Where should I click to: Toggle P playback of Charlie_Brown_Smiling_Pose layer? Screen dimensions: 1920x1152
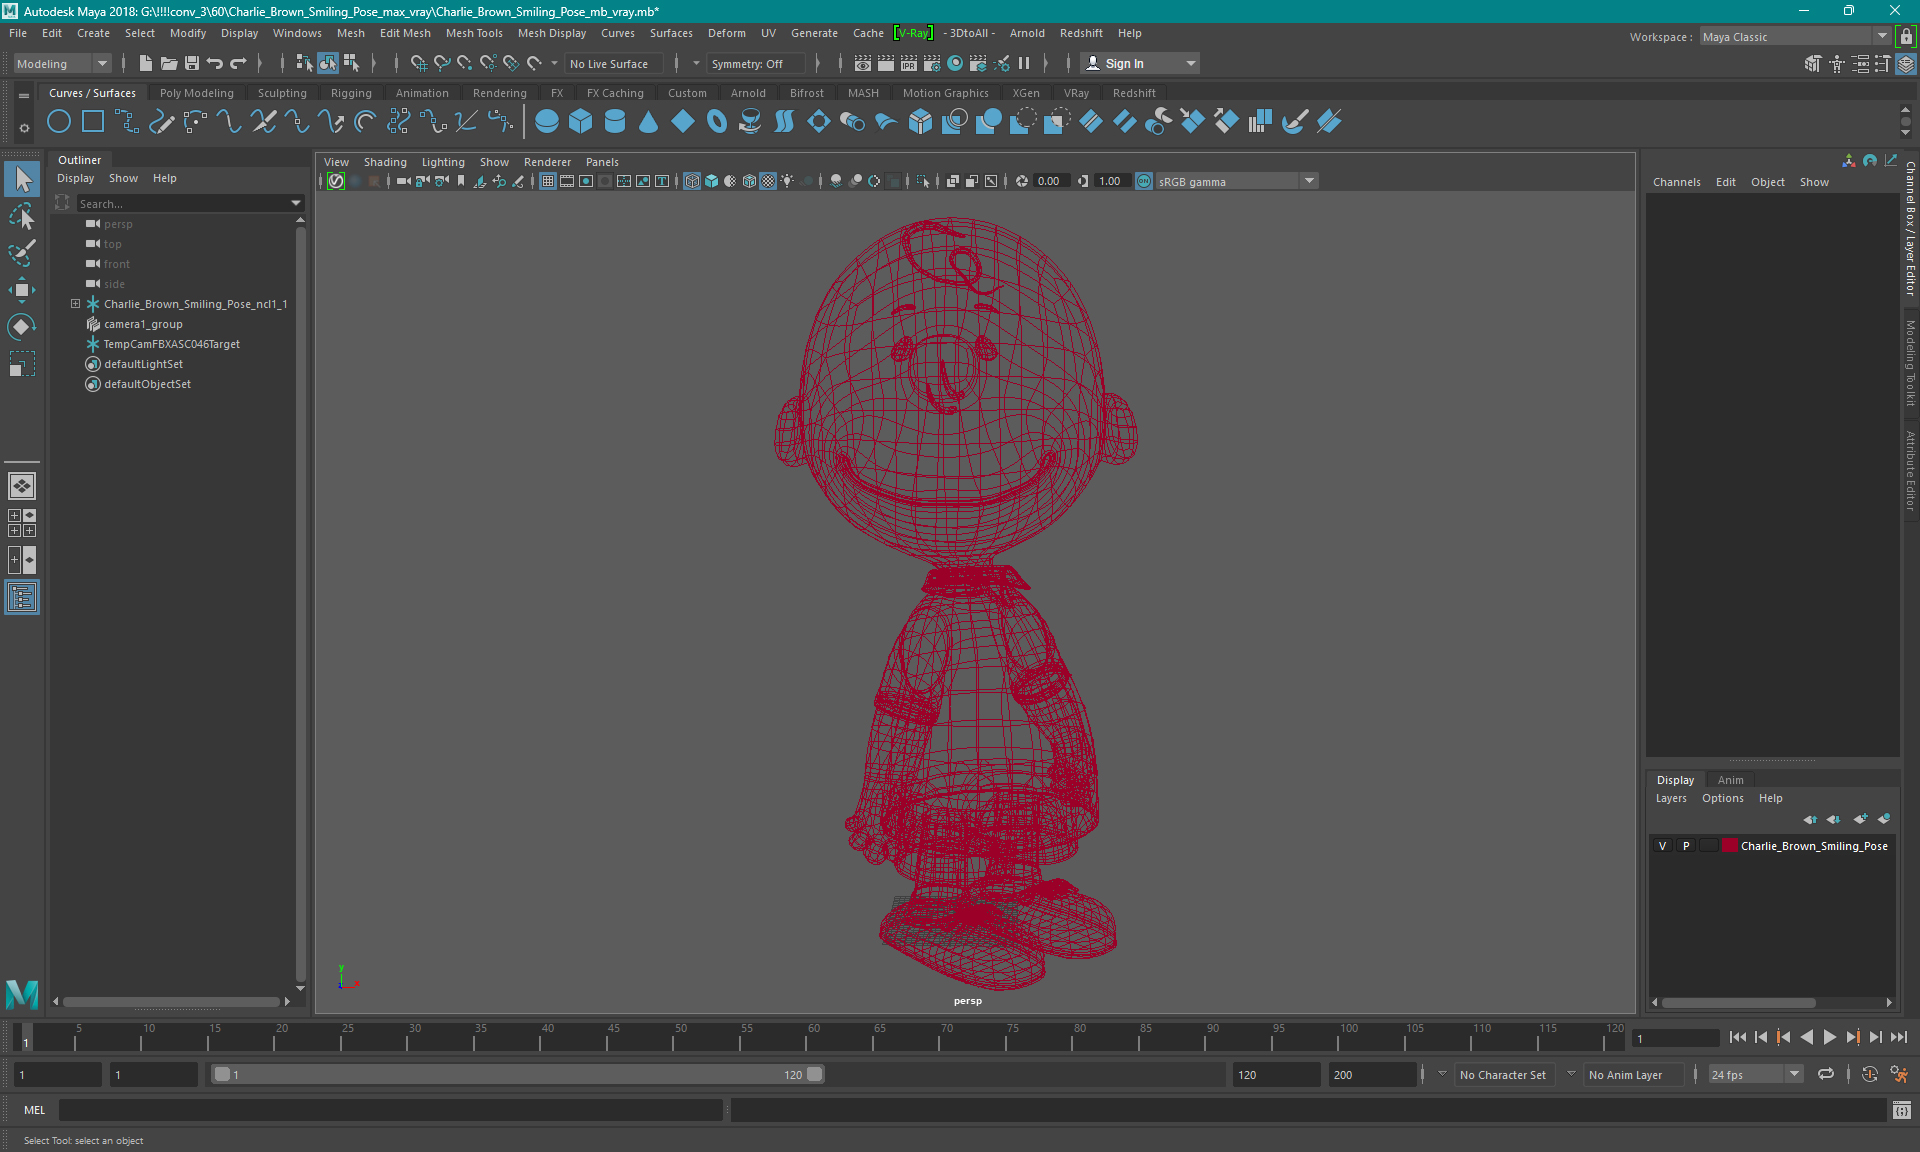point(1686,846)
